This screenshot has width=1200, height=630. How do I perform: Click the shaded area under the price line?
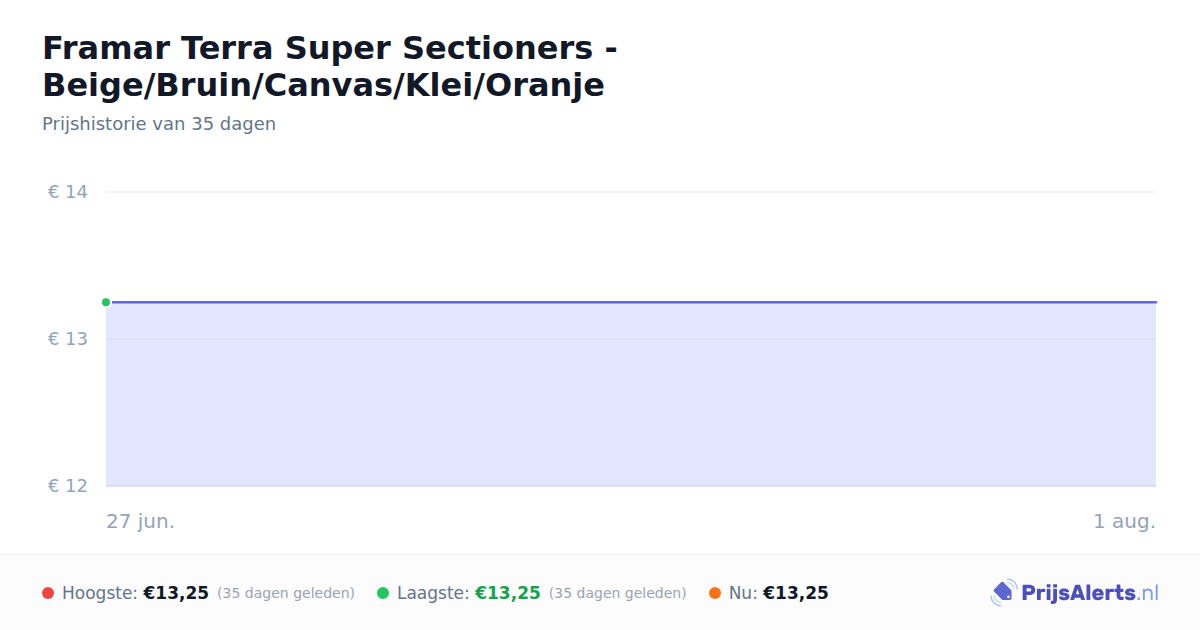631,395
